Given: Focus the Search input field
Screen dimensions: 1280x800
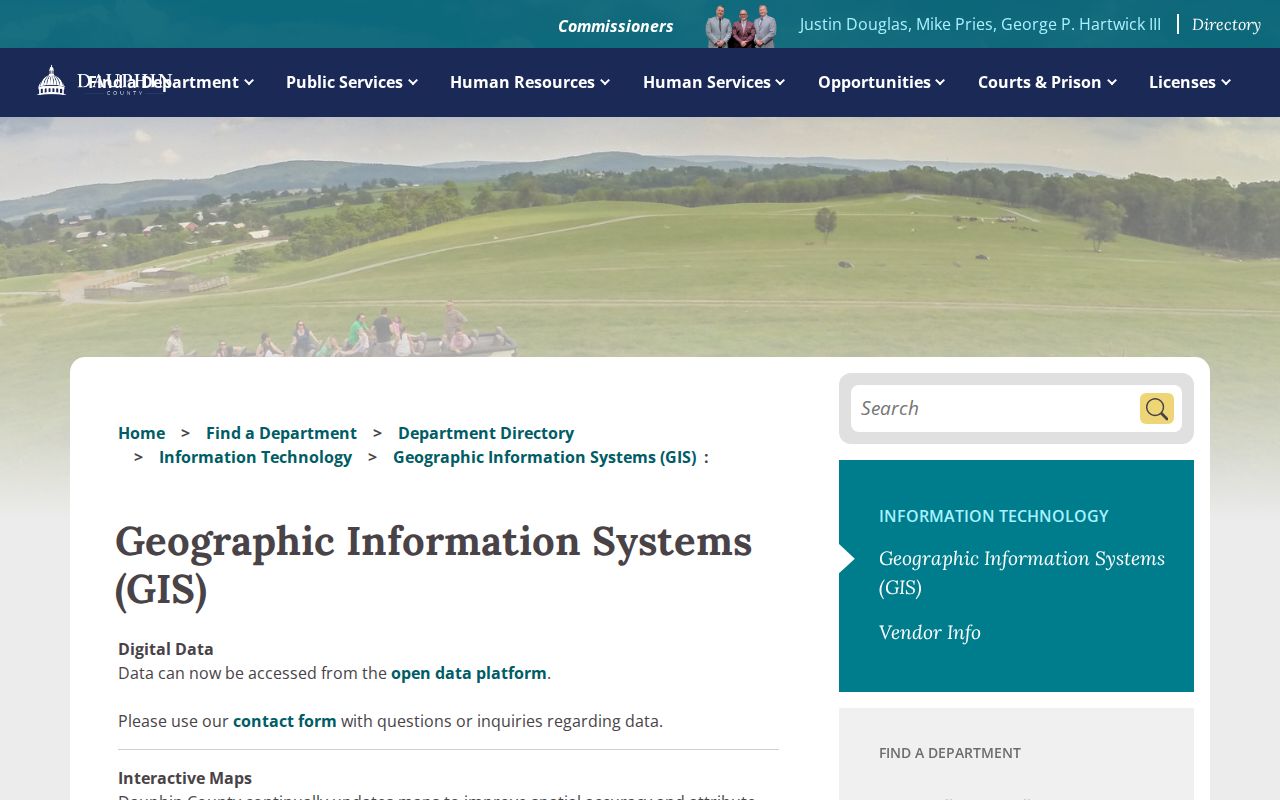Looking at the screenshot, I should pyautogui.click(x=995, y=408).
